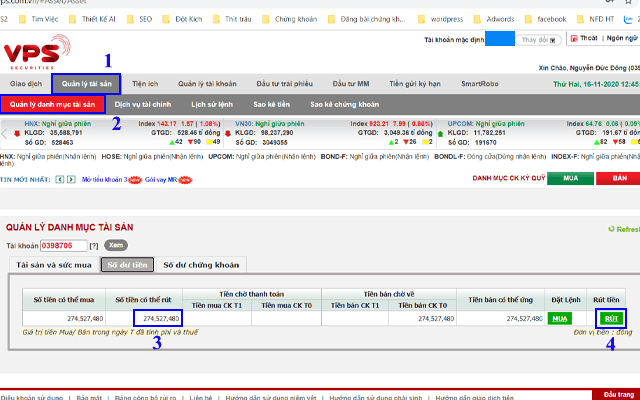
Task: Open the Tìm Việc bookmark folder
Action: tap(39, 19)
